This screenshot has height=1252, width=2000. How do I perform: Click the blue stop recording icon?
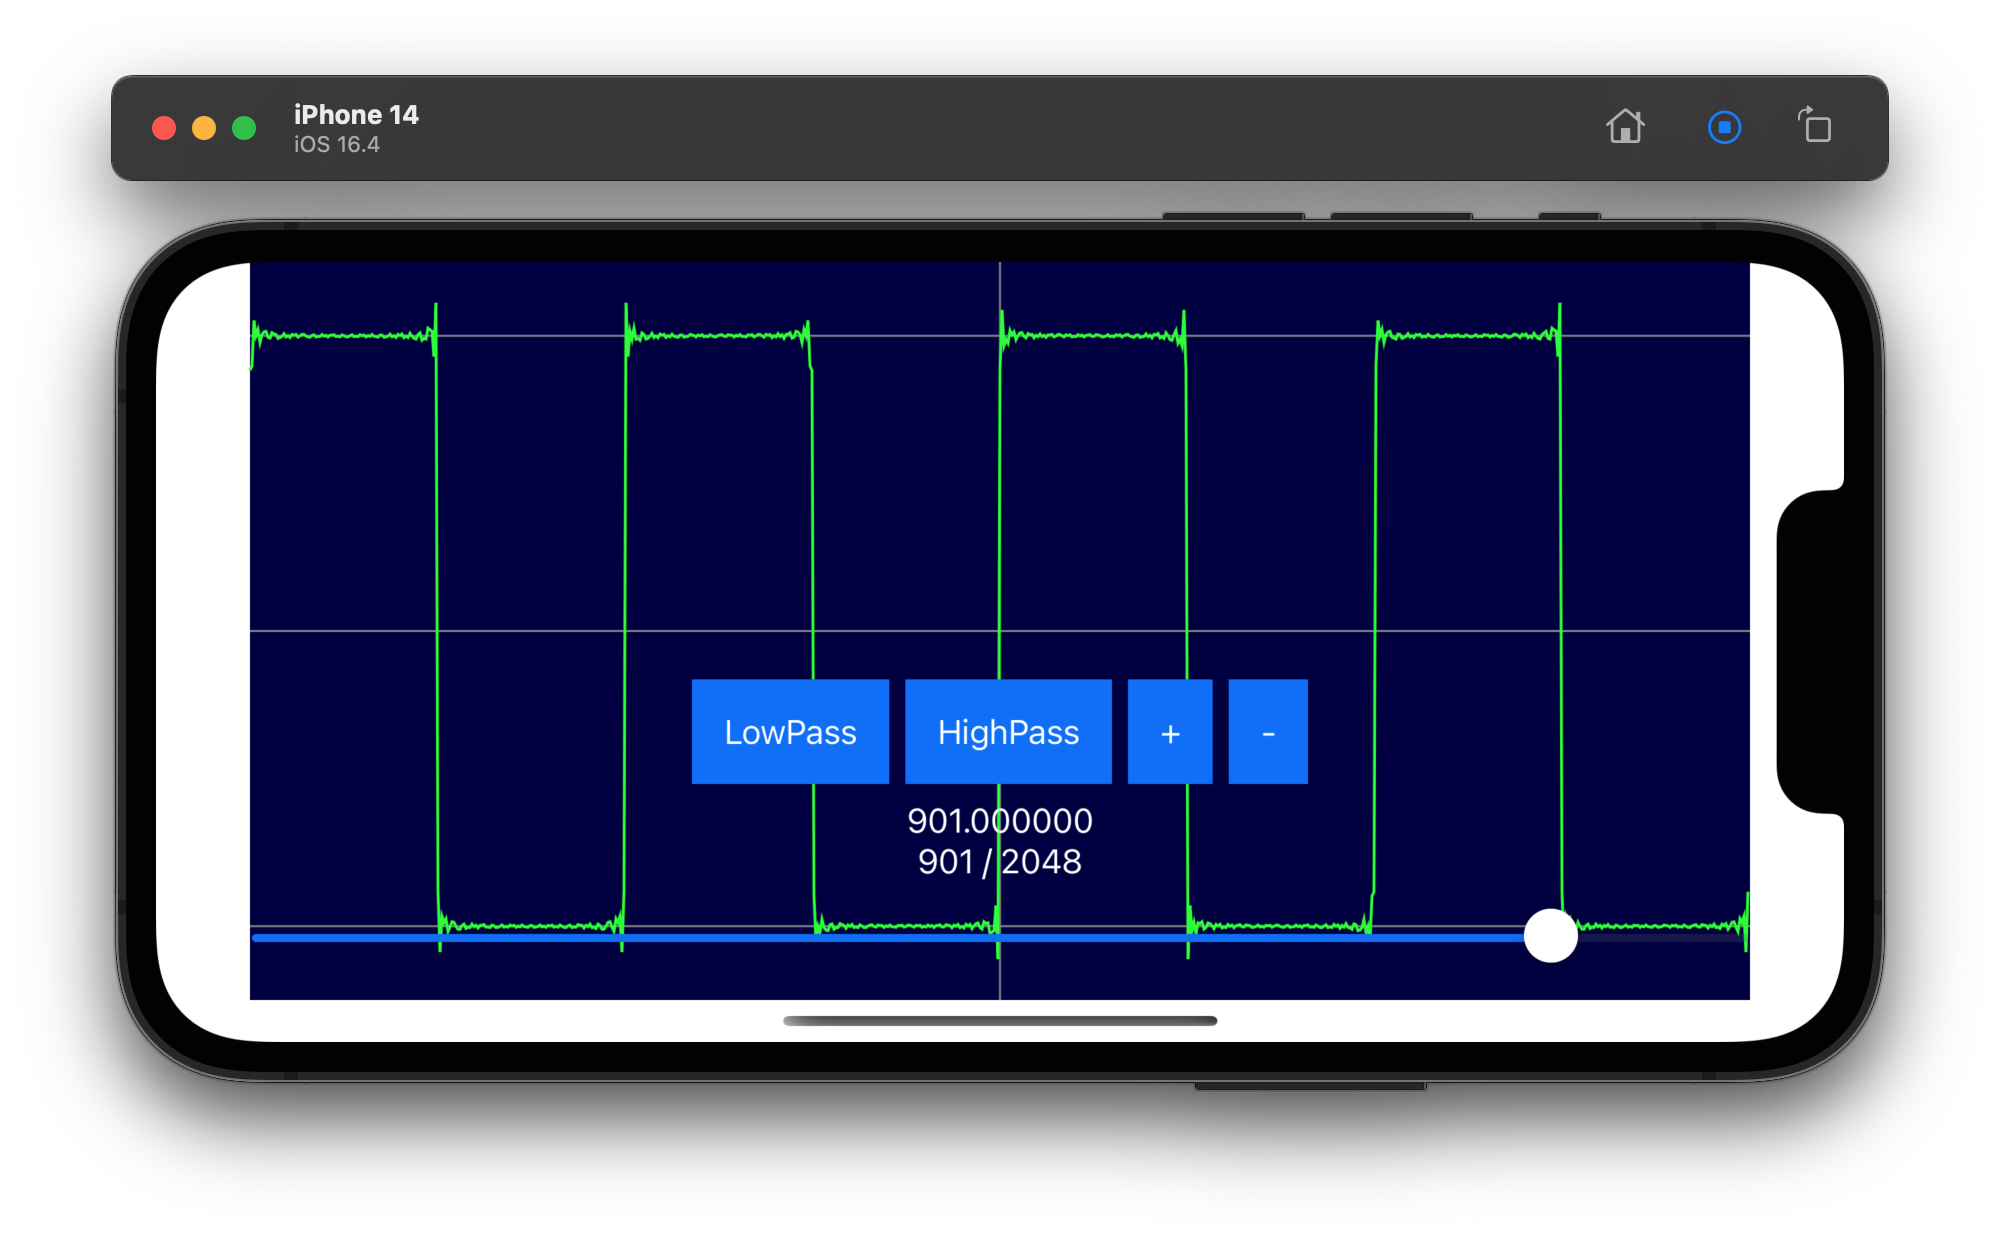[1724, 127]
